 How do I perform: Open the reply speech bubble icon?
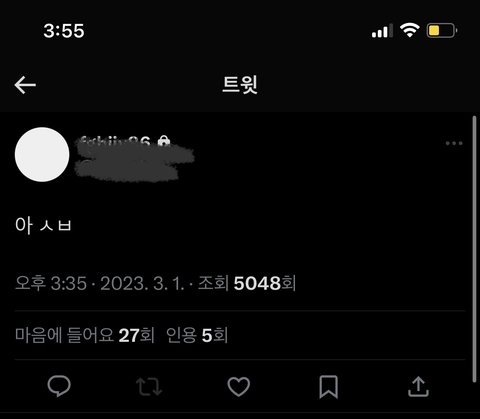click(x=59, y=386)
